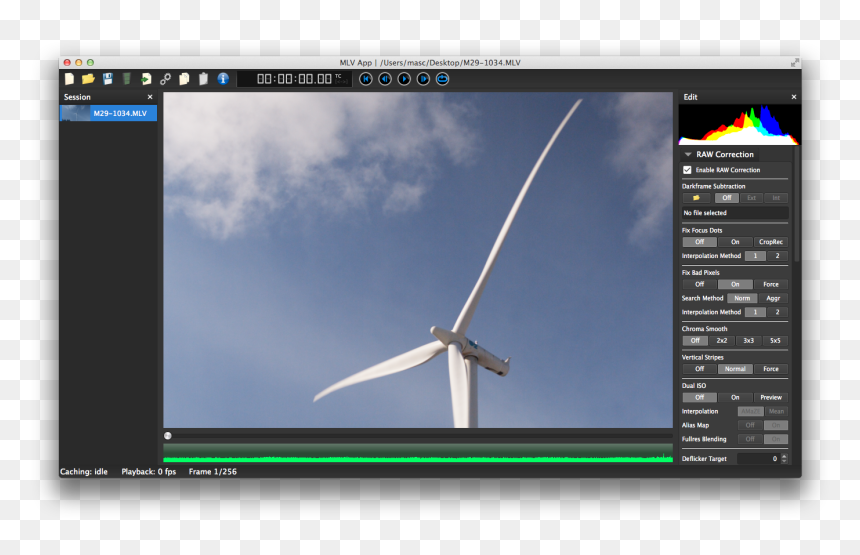
Task: Click the wind turbine preview image
Action: [x=418, y=260]
